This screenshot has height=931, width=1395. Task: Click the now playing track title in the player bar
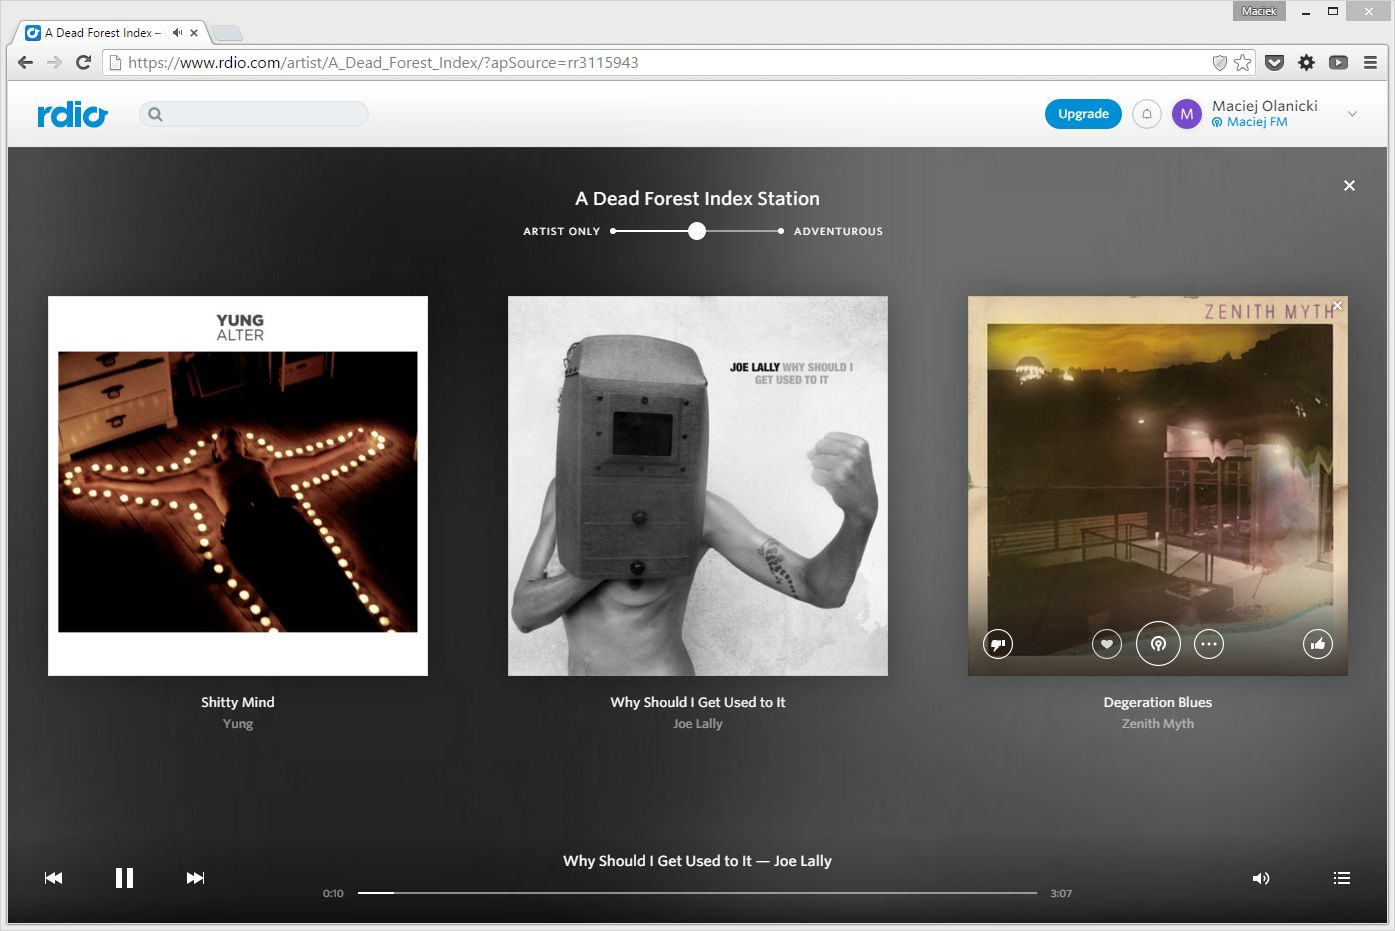[697, 861]
